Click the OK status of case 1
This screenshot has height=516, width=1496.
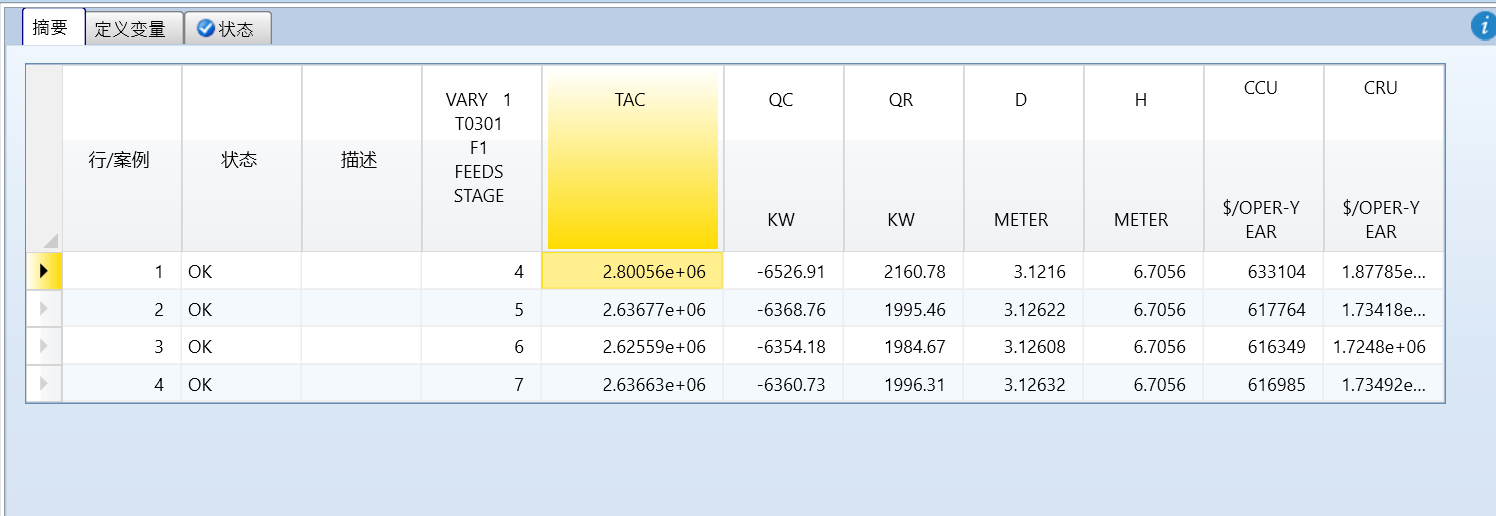(x=241, y=271)
